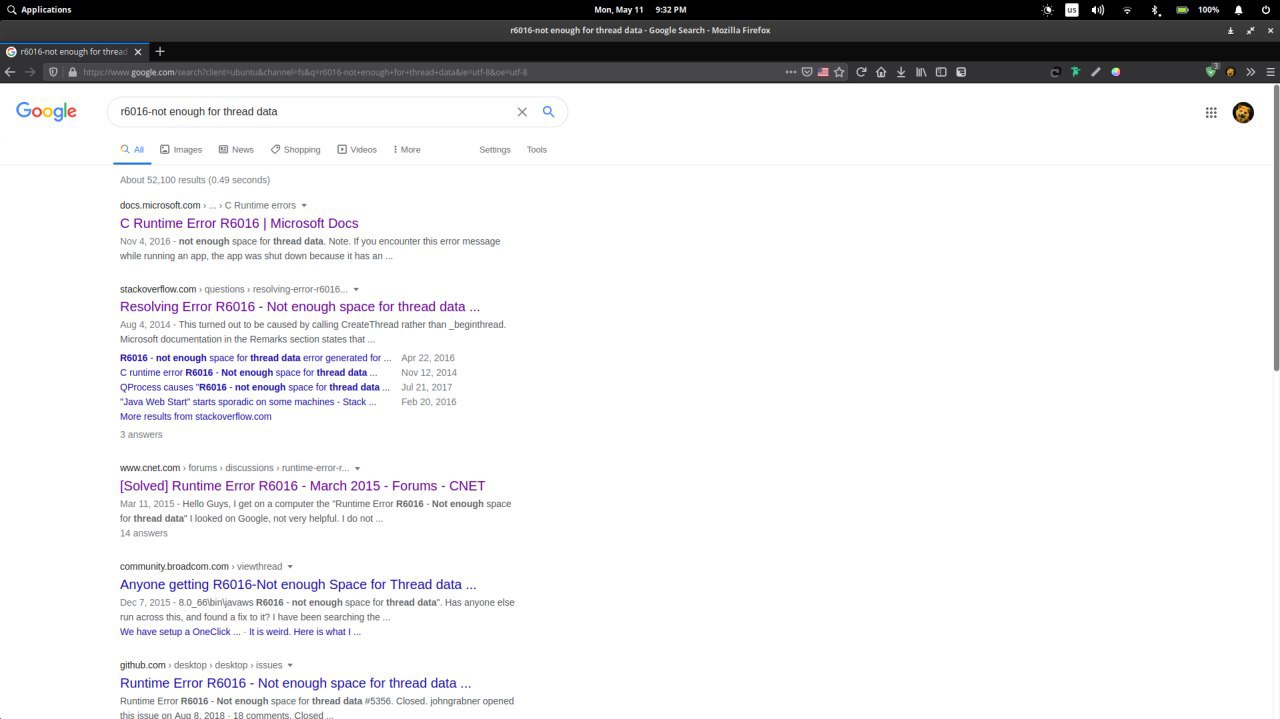The width and height of the screenshot is (1280, 719).
Task: Open the power session menu
Action: click(1265, 9)
